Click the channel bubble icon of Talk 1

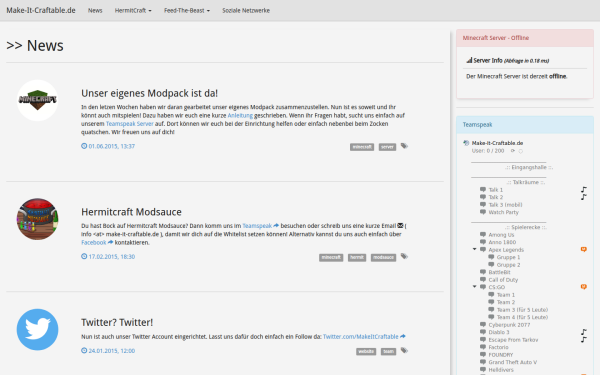(483, 189)
